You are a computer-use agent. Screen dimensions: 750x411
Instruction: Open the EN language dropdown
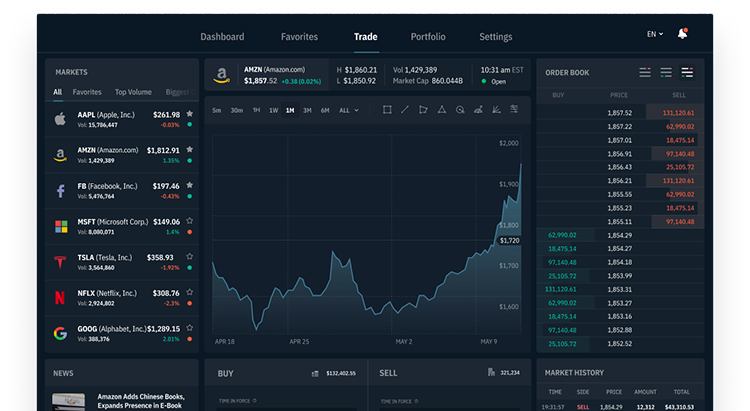coord(655,34)
